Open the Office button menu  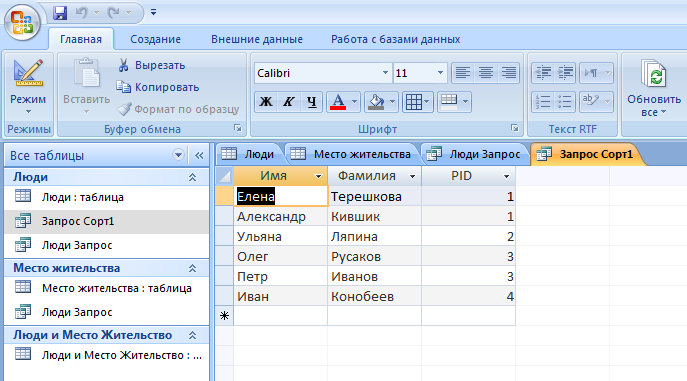[22, 22]
